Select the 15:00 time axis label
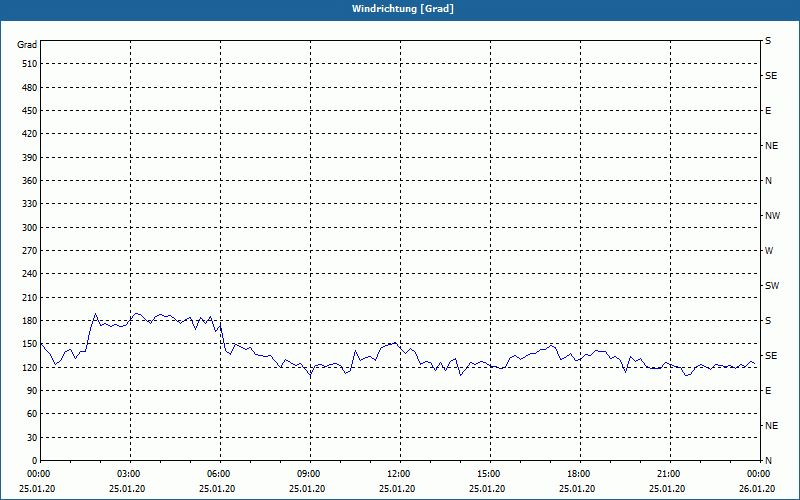The image size is (800, 500). (490, 474)
